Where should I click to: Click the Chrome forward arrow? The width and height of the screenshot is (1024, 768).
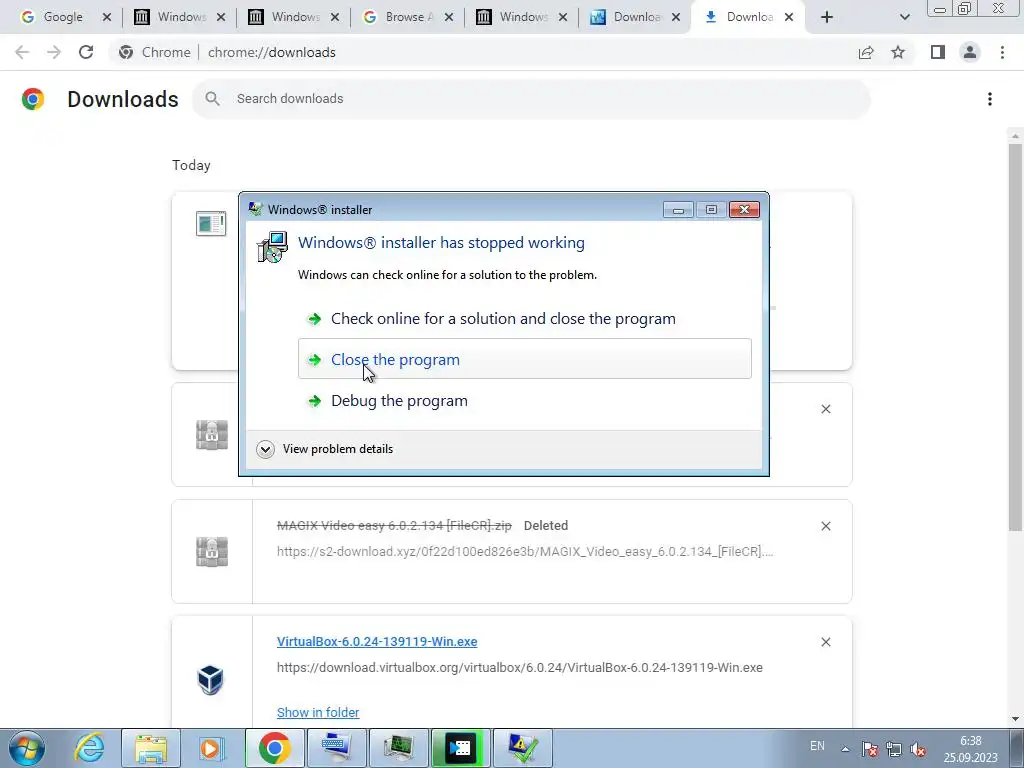pos(54,52)
